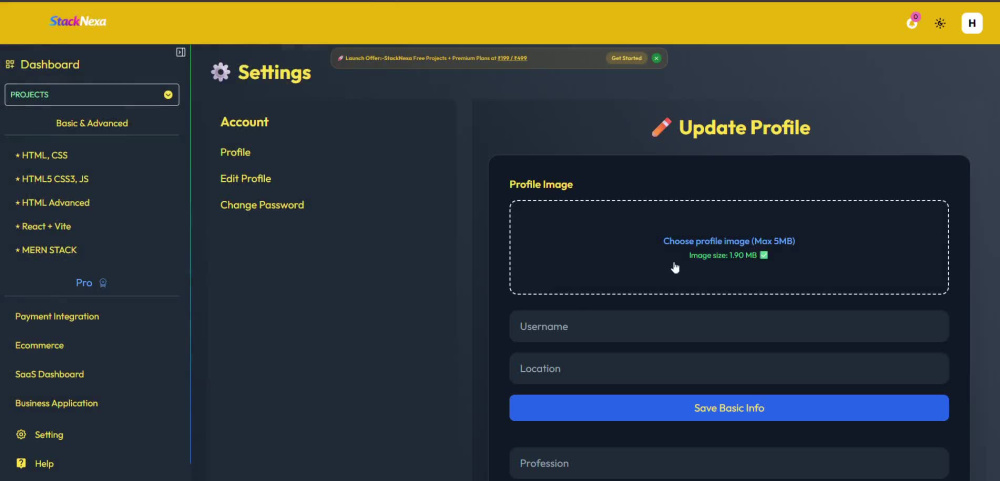Click into the Username field
This screenshot has width=1000, height=481.
tap(729, 327)
